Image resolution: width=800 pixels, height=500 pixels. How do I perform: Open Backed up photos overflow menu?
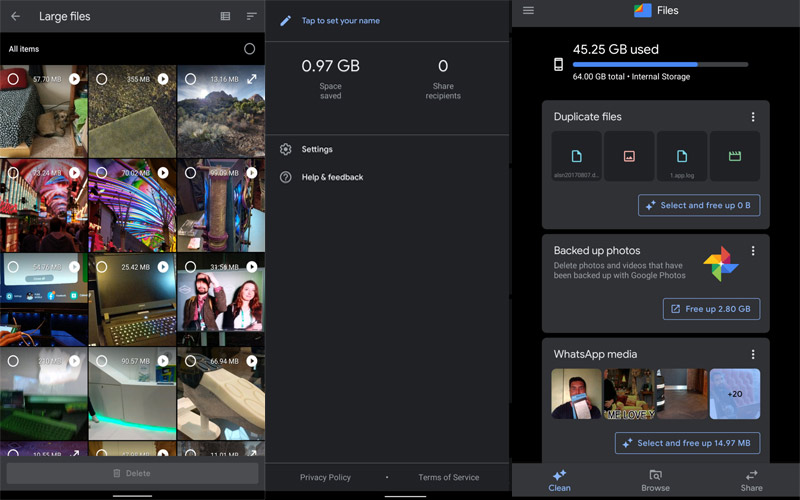[x=753, y=251]
